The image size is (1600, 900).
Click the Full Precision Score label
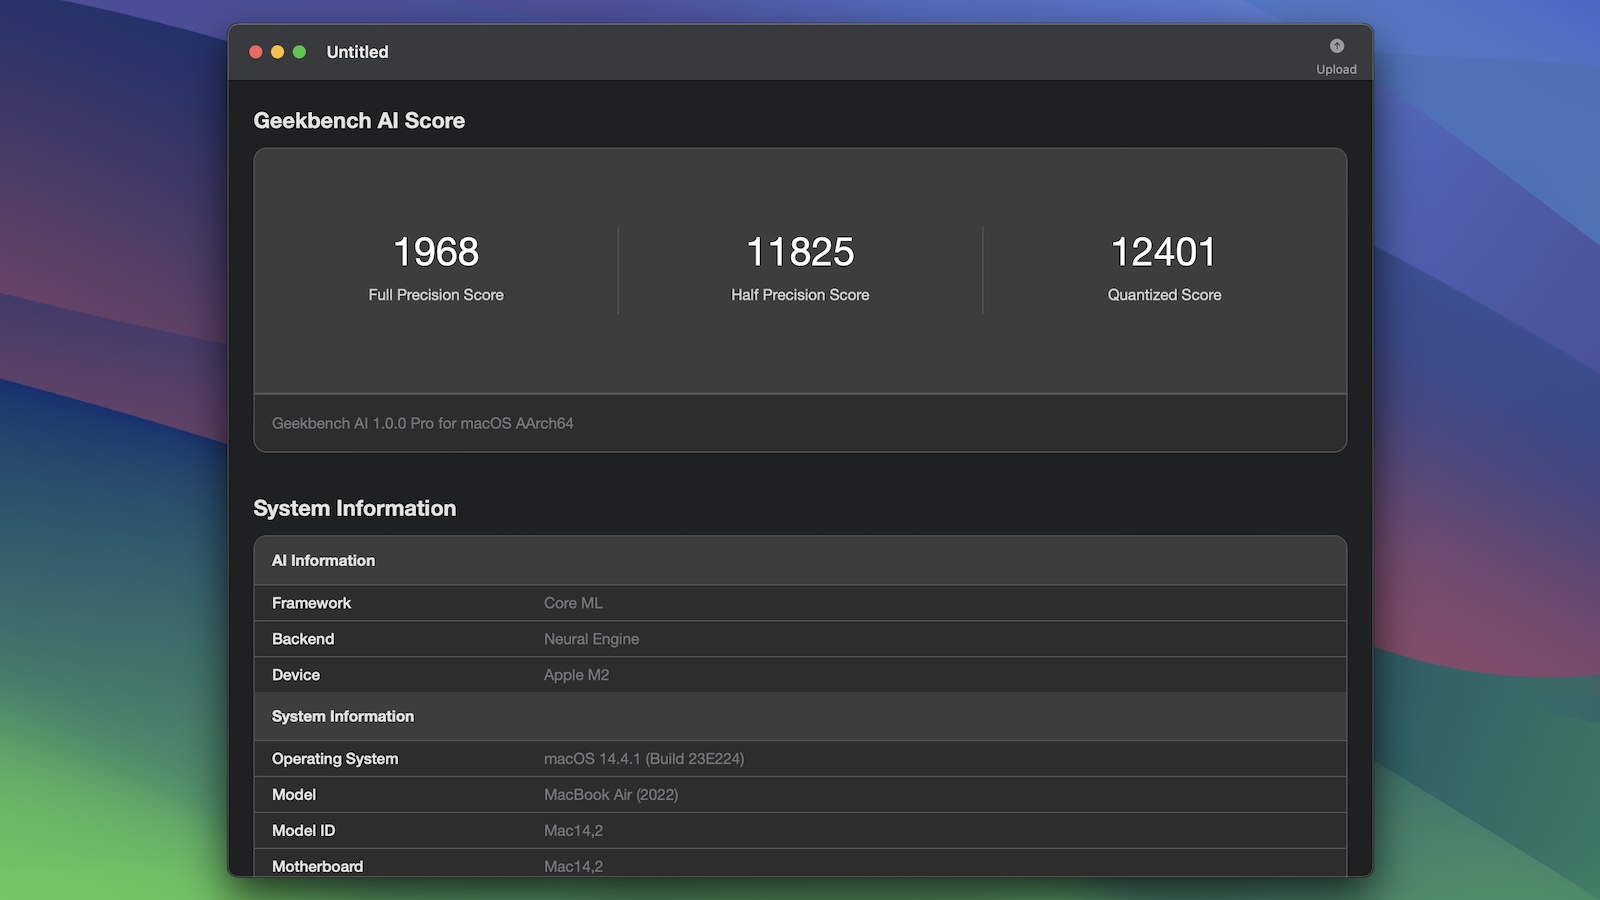coord(436,295)
